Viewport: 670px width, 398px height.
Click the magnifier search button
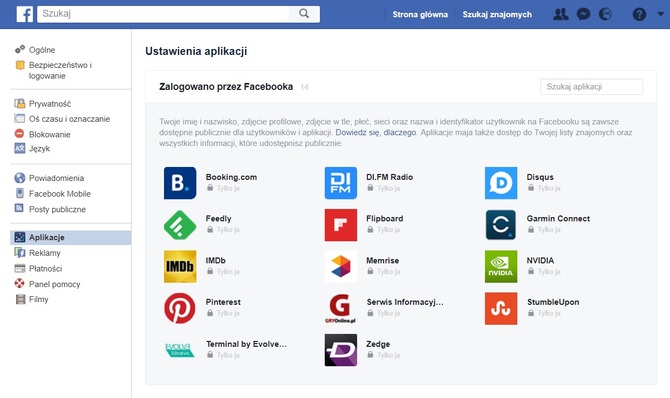click(304, 14)
